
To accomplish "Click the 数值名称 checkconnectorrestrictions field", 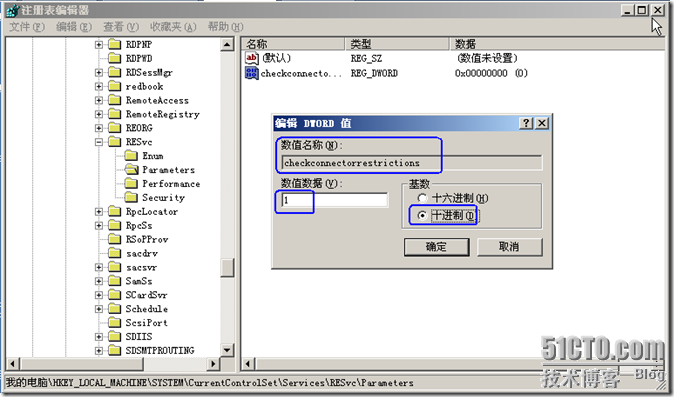I will (412, 163).
